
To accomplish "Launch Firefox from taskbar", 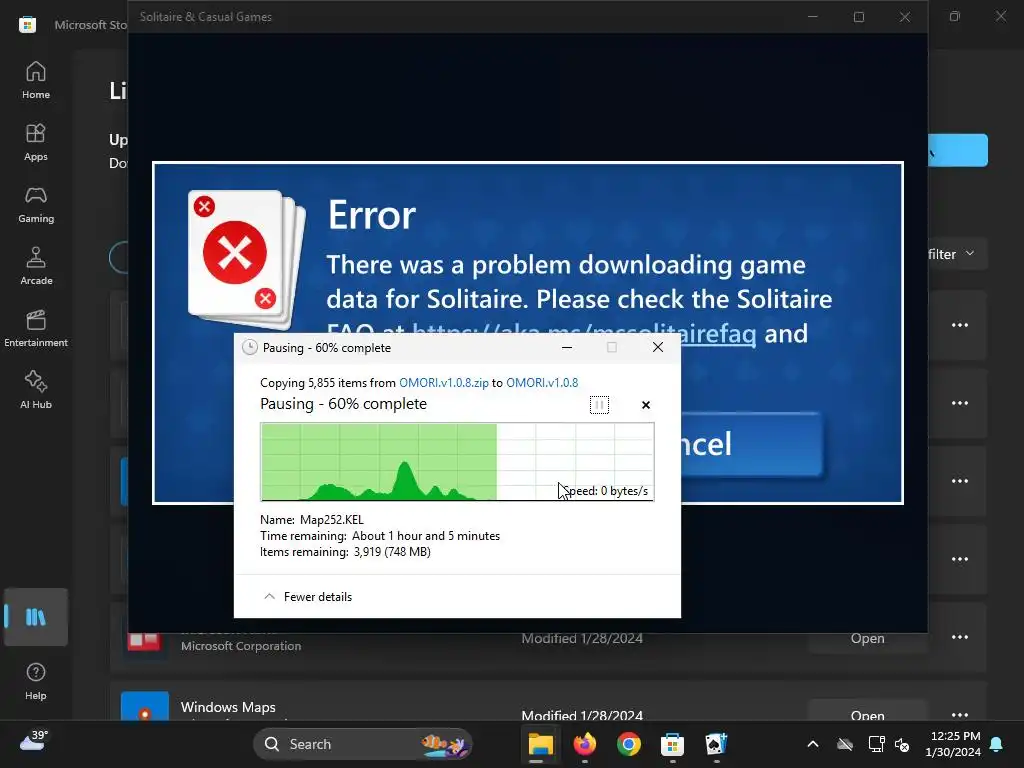I will click(x=584, y=744).
